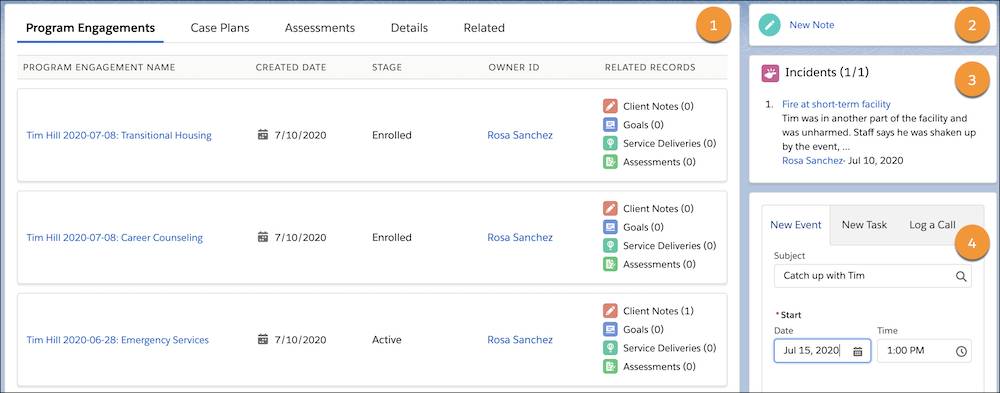This screenshot has width=1000, height=393.
Task: Click the Incidents hand icon
Action: tap(770, 73)
